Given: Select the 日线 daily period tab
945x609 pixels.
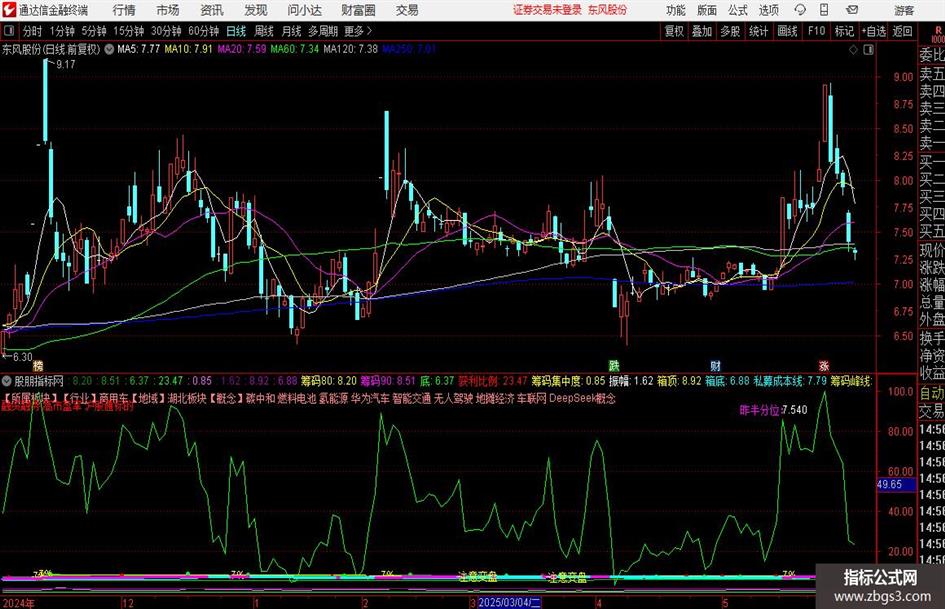Looking at the screenshot, I should click(x=236, y=31).
